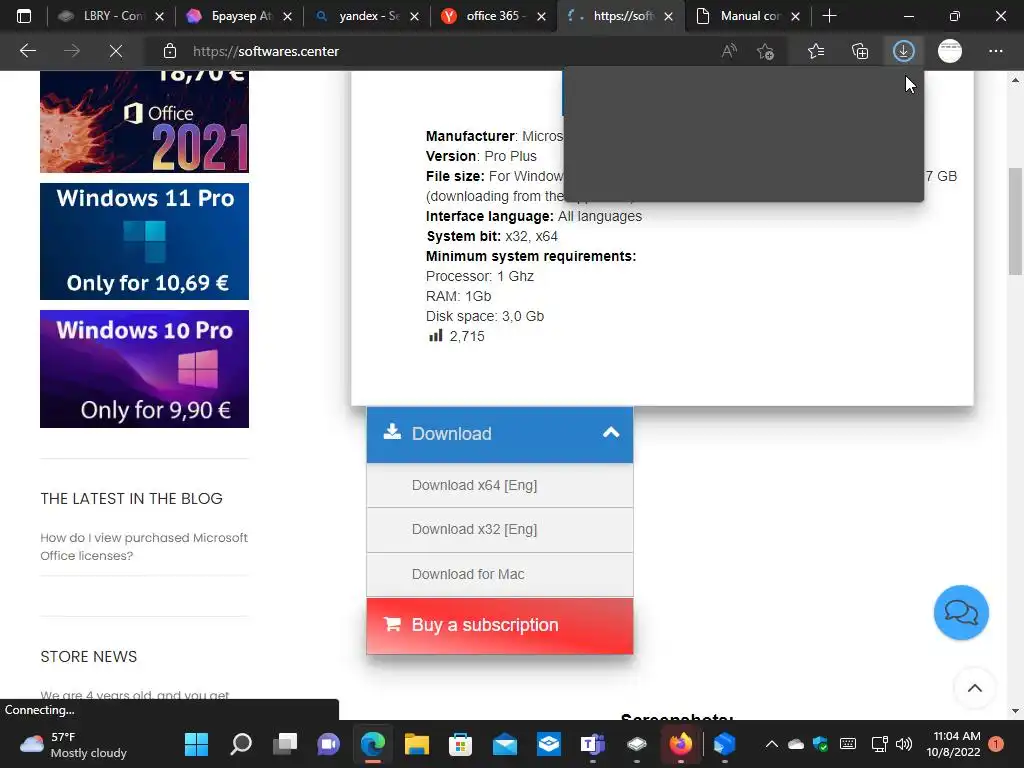Open Task View in taskbar
Image resolution: width=1024 pixels, height=768 pixels.
pyautogui.click(x=285, y=744)
